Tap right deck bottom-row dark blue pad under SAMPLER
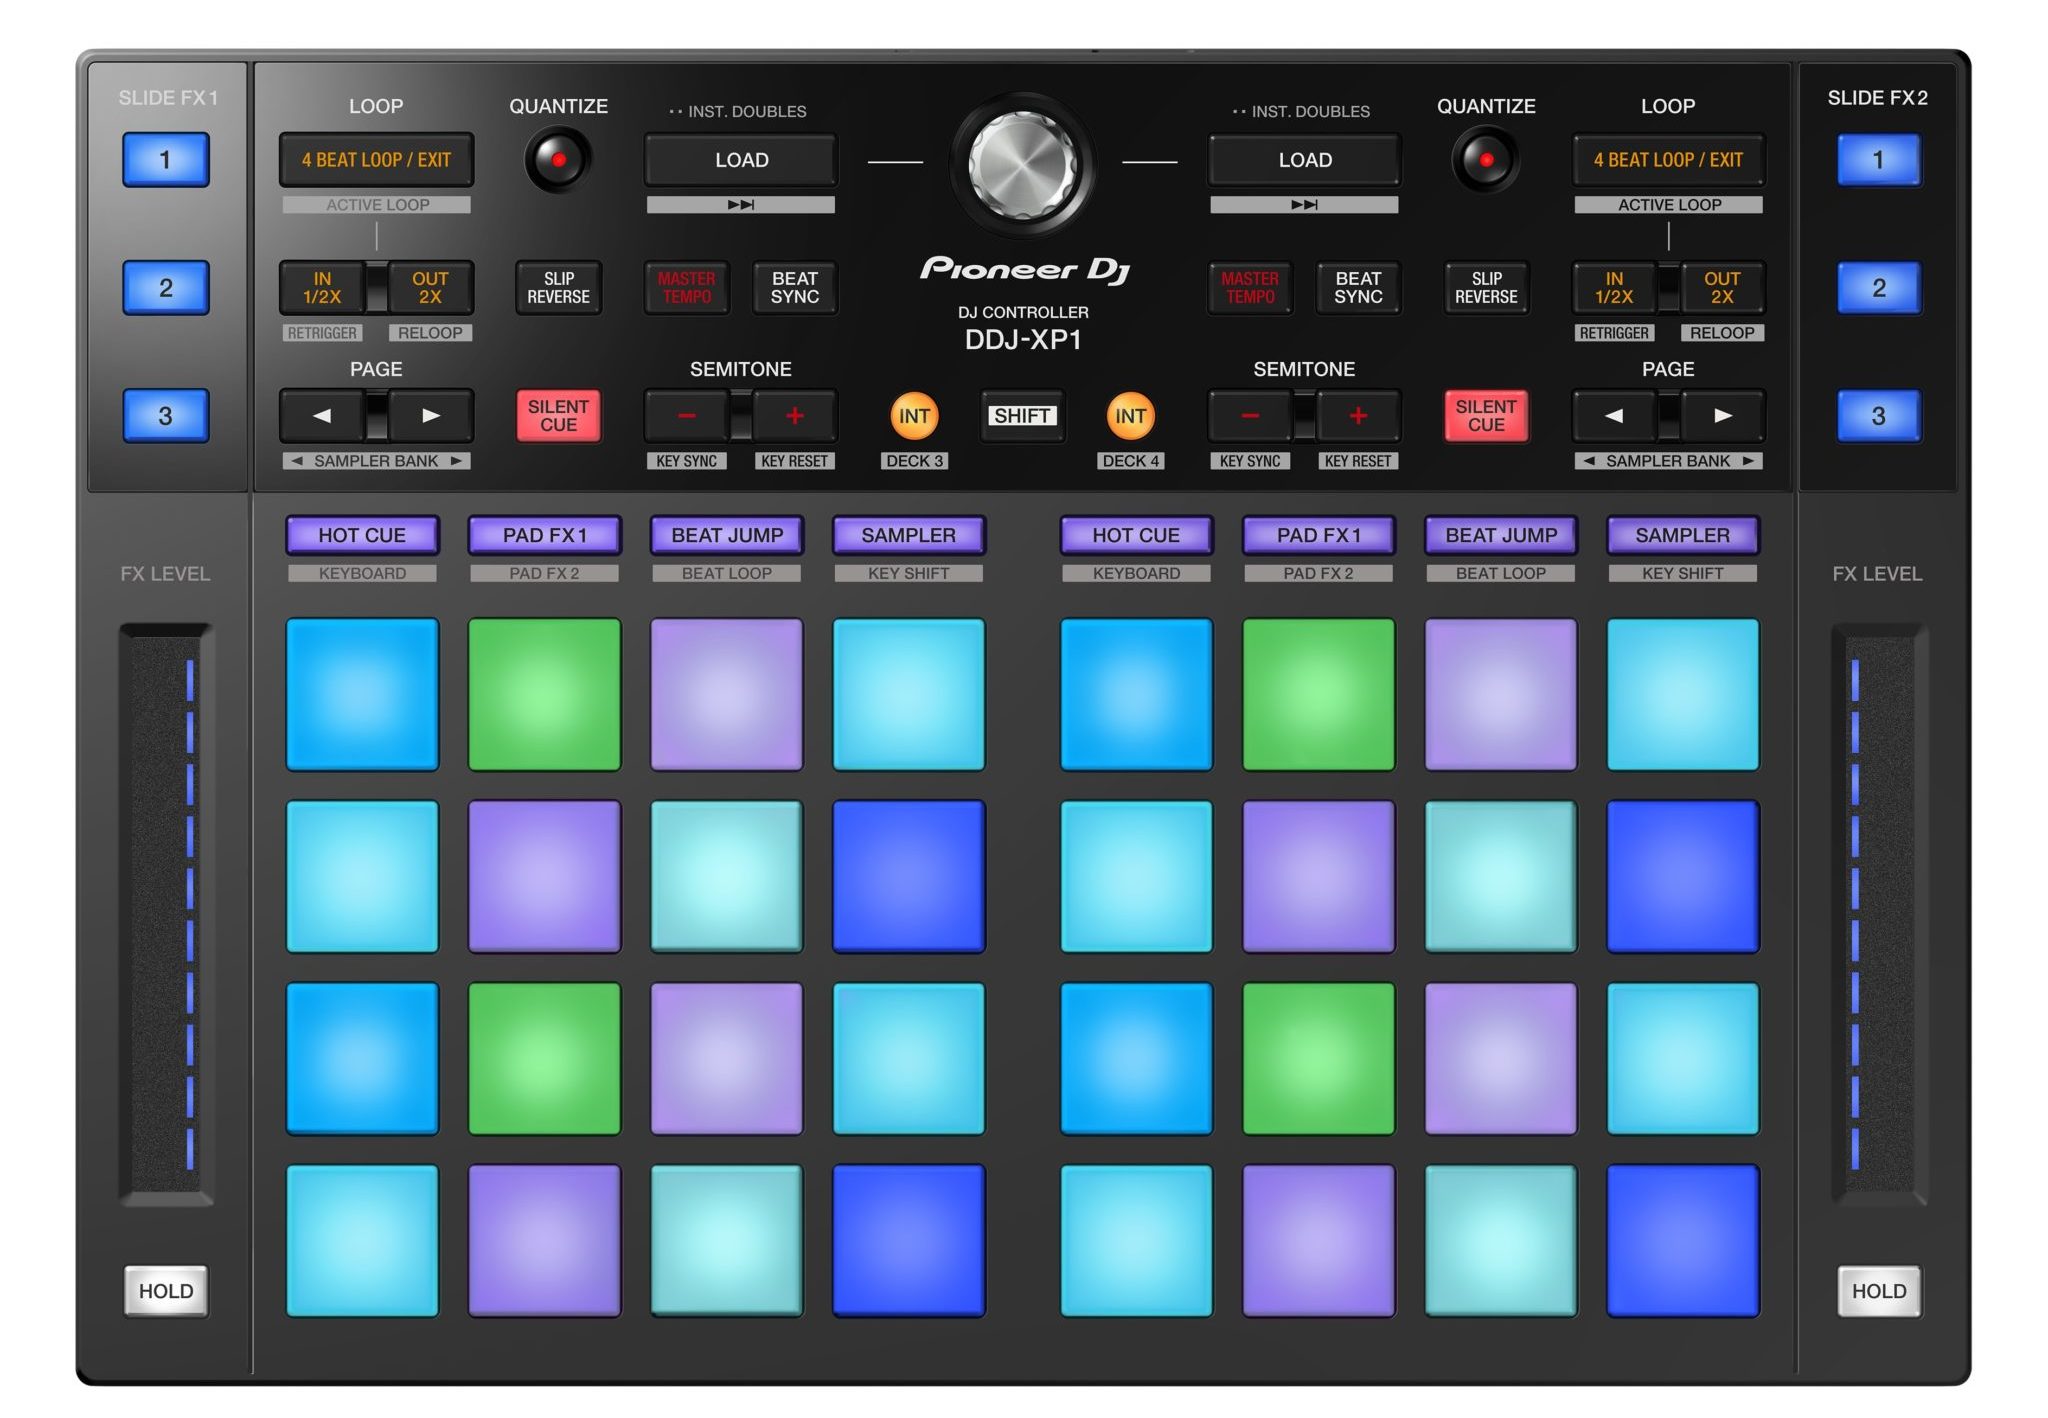The image size is (2048, 1418). pyautogui.click(x=1683, y=1241)
